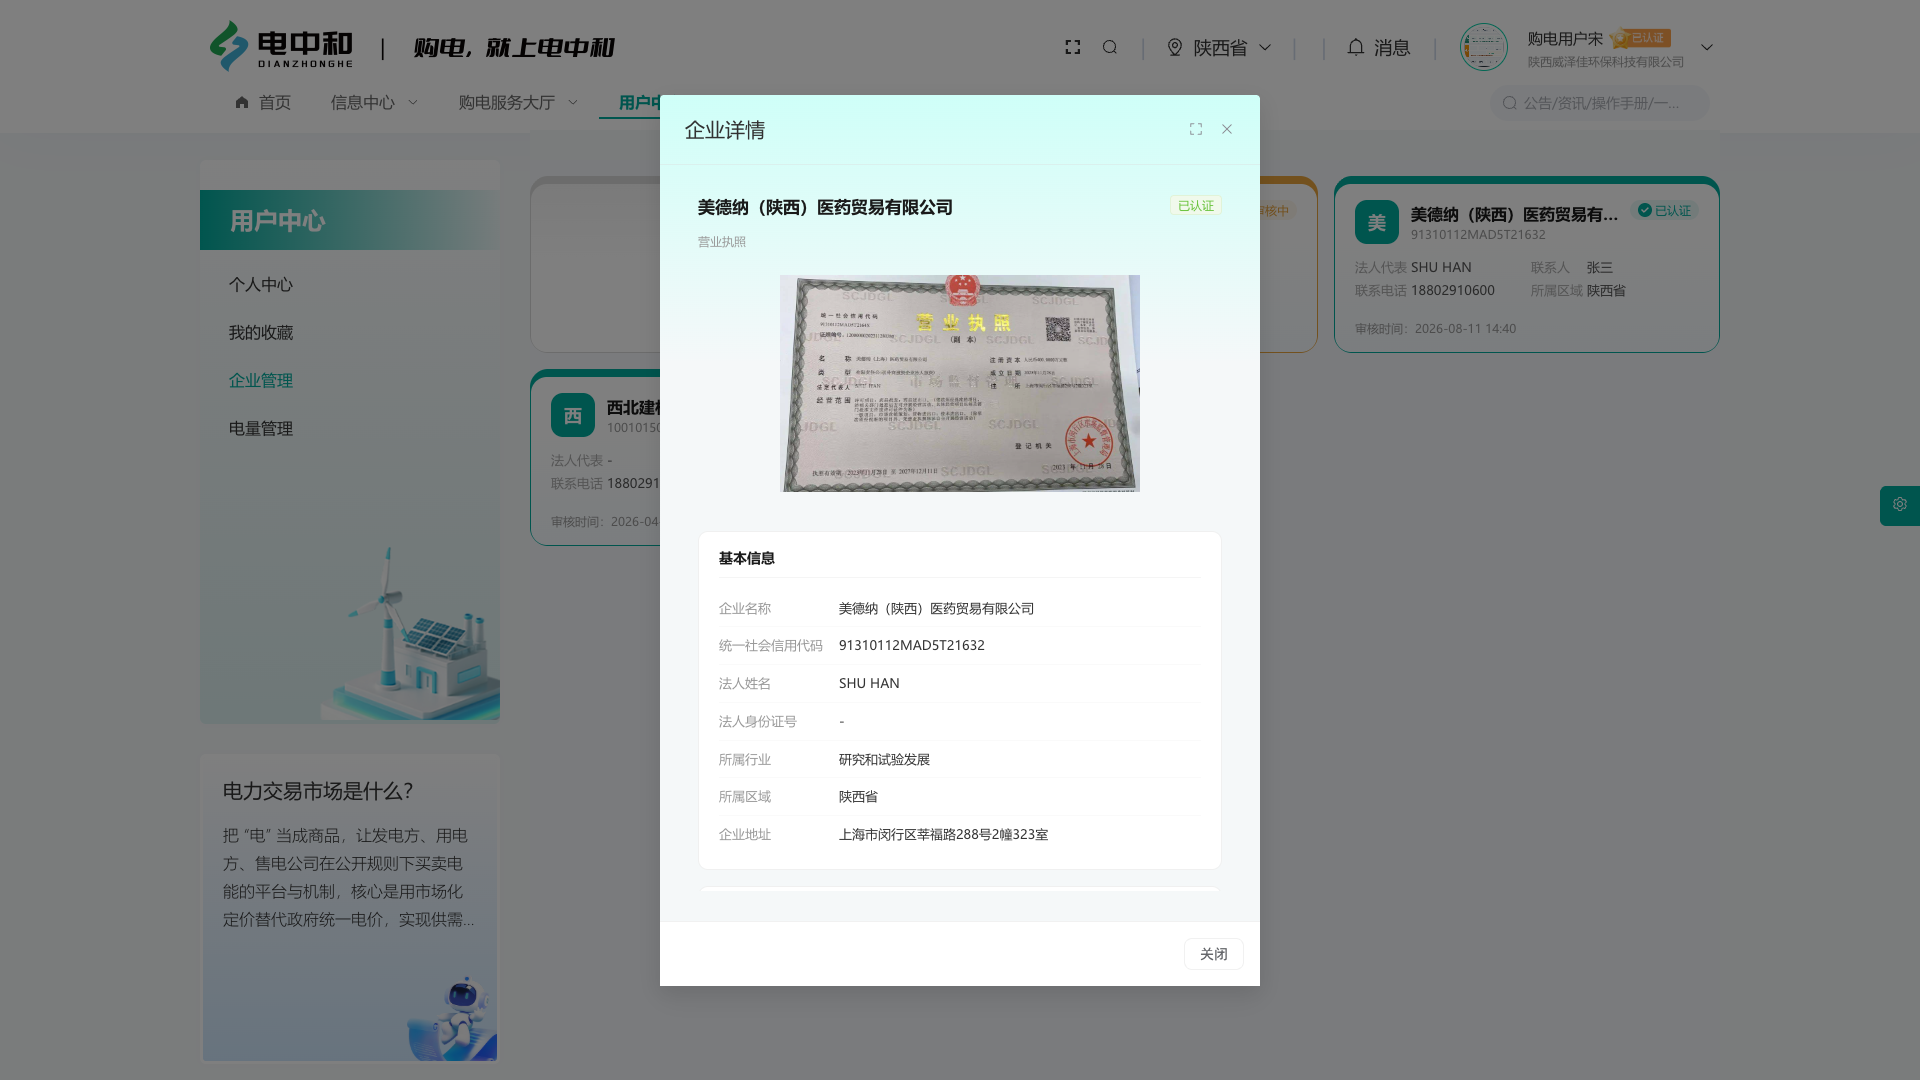This screenshot has height=1080, width=1920.
Task: Open the settings gear on right edge
Action: click(x=1900, y=505)
